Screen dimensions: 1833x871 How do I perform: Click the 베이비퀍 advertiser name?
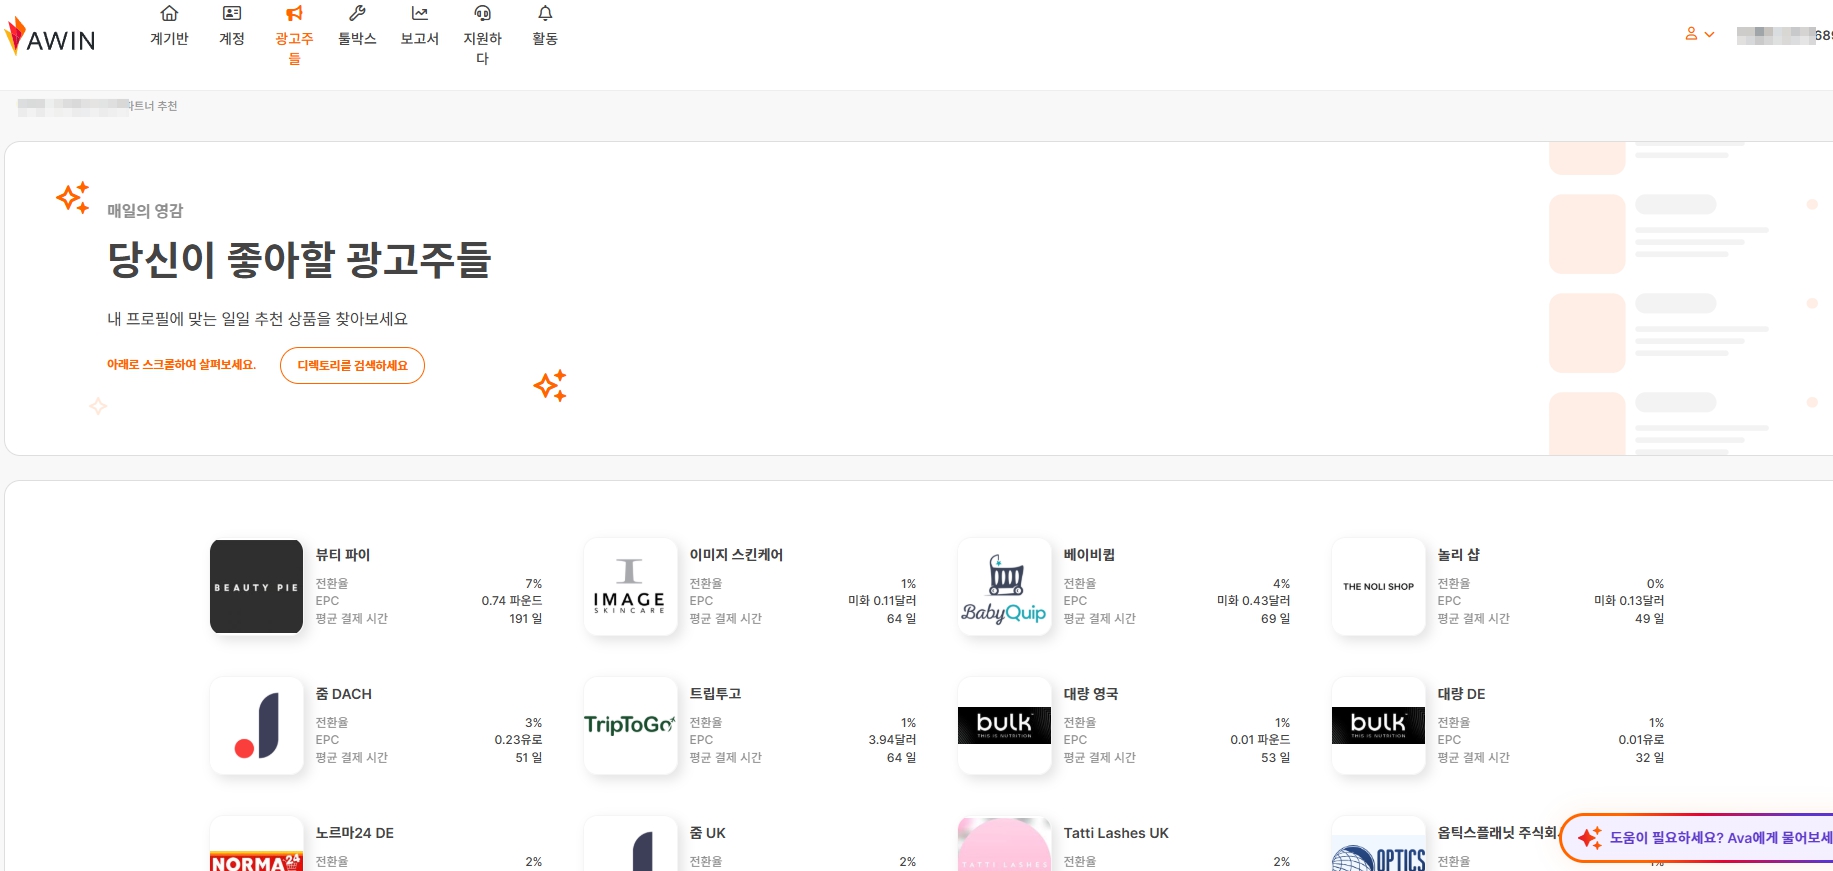tap(1089, 555)
